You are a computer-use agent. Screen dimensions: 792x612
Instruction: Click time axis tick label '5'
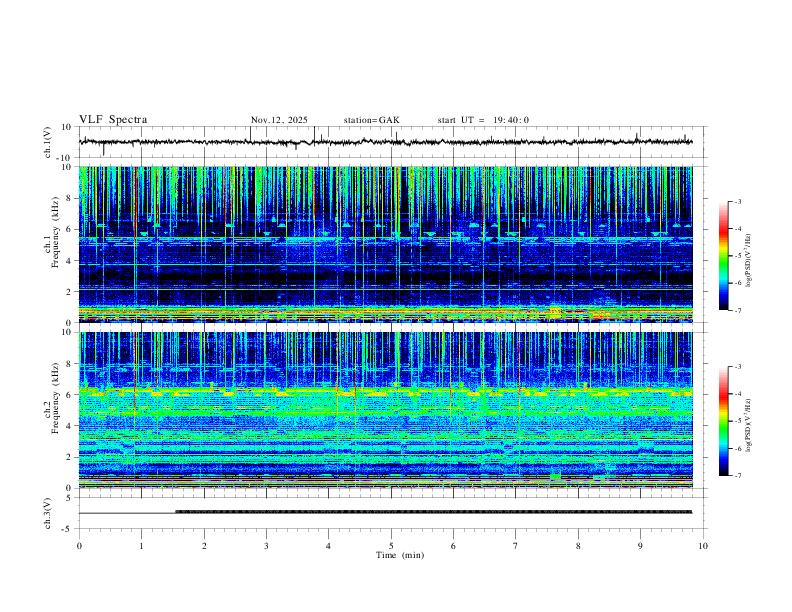391,546
